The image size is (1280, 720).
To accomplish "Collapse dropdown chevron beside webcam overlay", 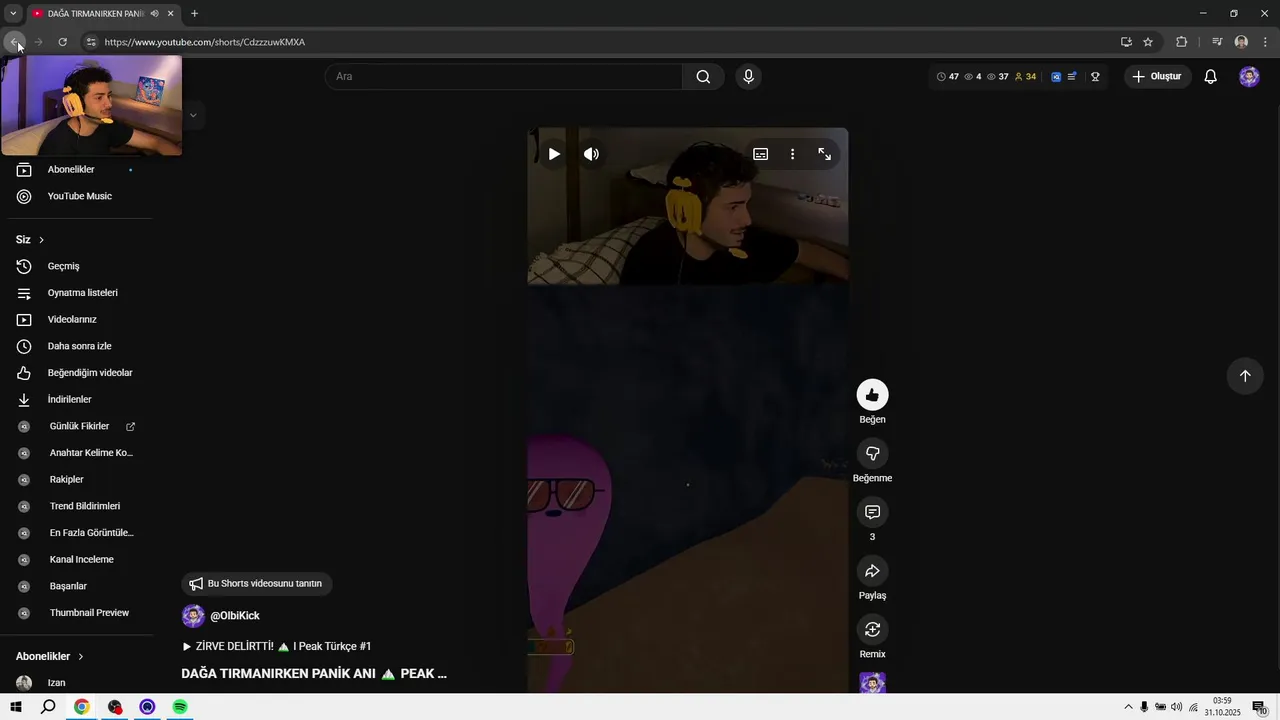I will [193, 115].
